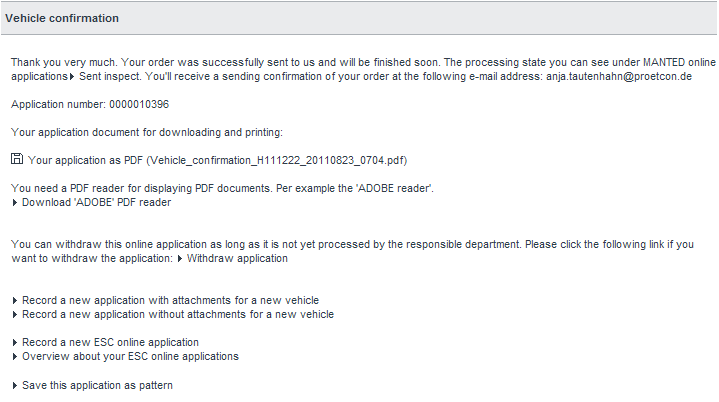Click the application number 0000010396 text
The height and width of the screenshot is (402, 719).
pyautogui.click(x=139, y=105)
